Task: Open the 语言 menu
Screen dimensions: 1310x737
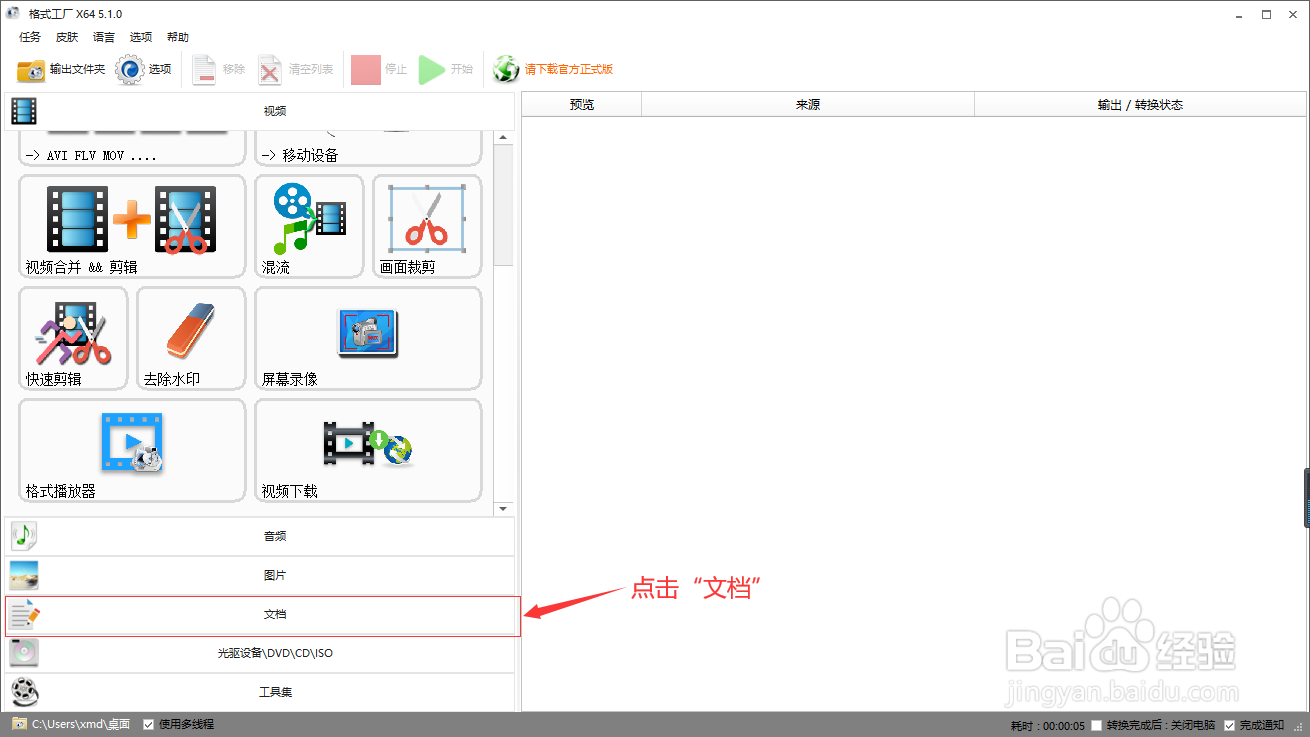Action: (104, 37)
